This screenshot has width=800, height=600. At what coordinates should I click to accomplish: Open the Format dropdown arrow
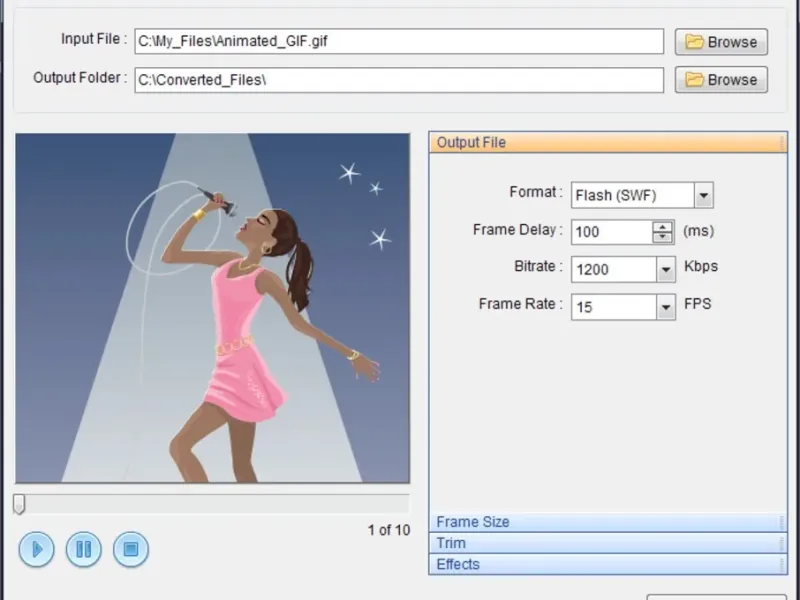pyautogui.click(x=704, y=195)
